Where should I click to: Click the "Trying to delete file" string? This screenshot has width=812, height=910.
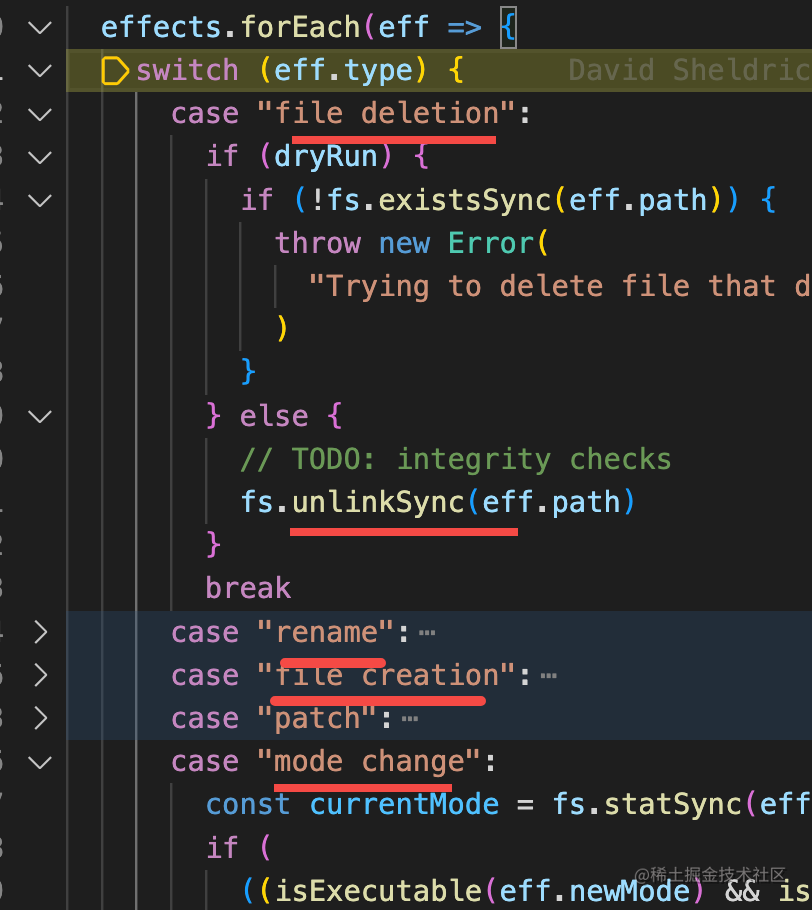coord(559,287)
